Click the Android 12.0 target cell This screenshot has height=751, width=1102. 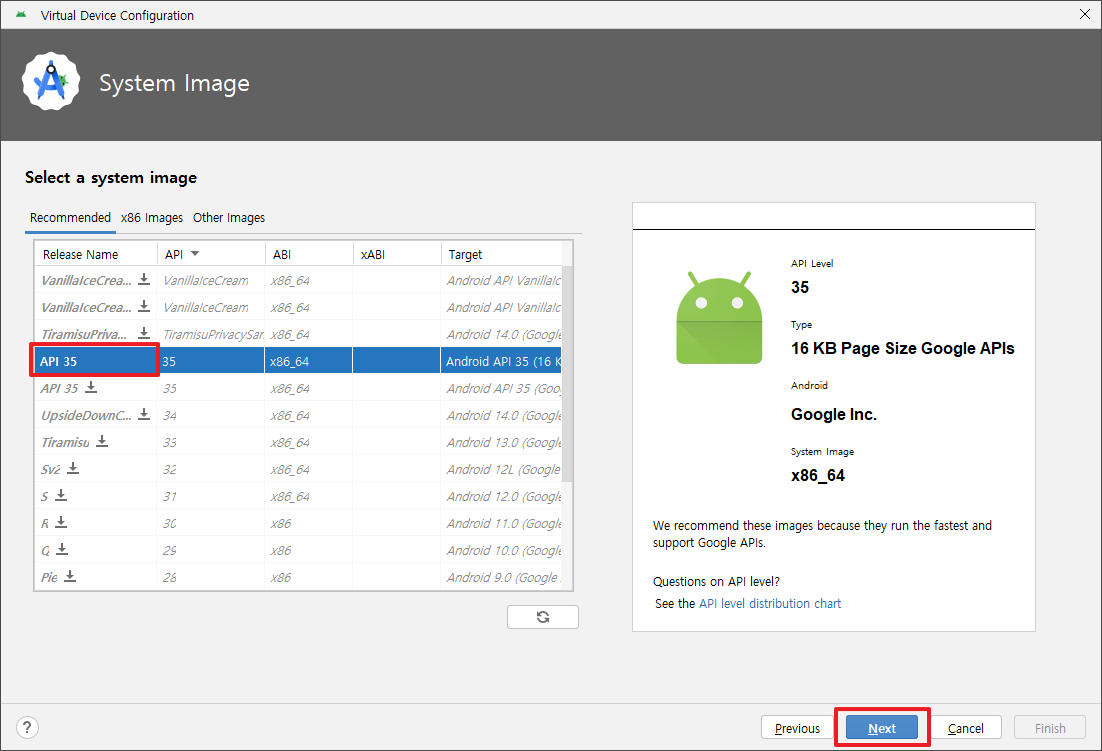(503, 496)
